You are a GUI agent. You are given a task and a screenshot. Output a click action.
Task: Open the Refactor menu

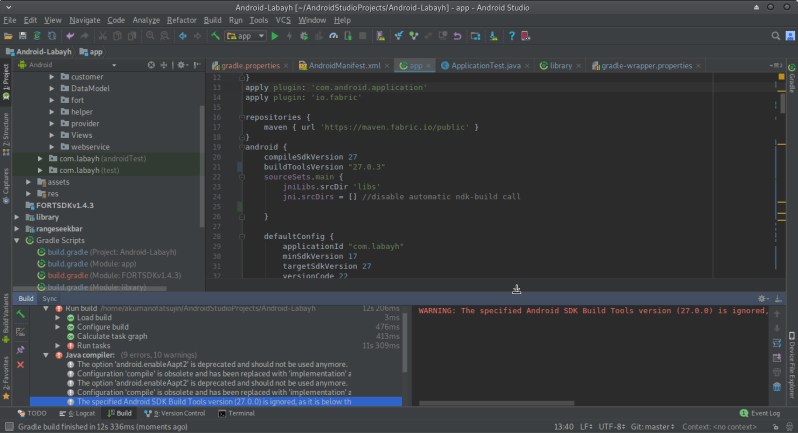[x=181, y=20]
